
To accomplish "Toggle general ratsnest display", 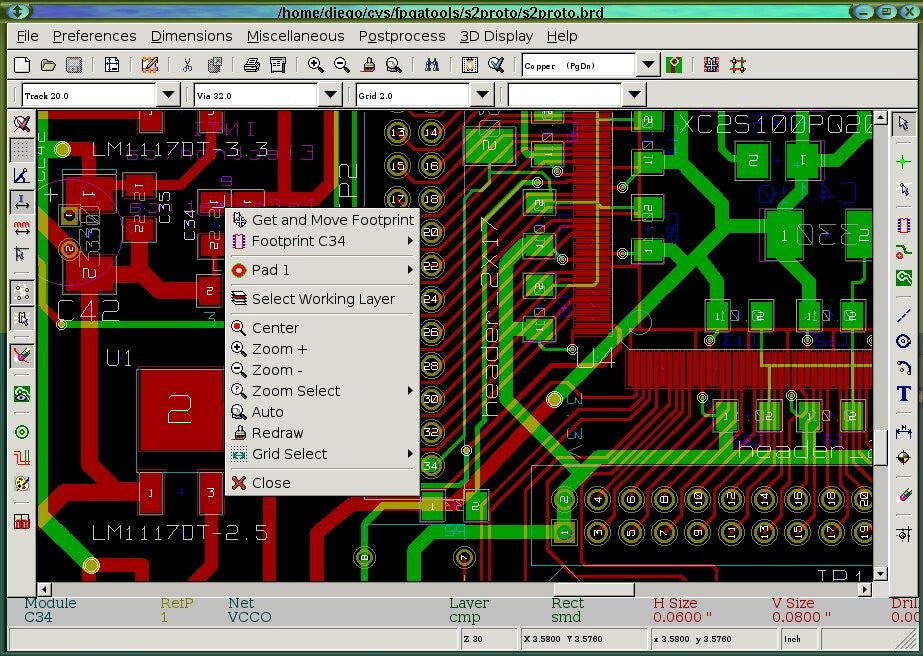I will [22, 291].
